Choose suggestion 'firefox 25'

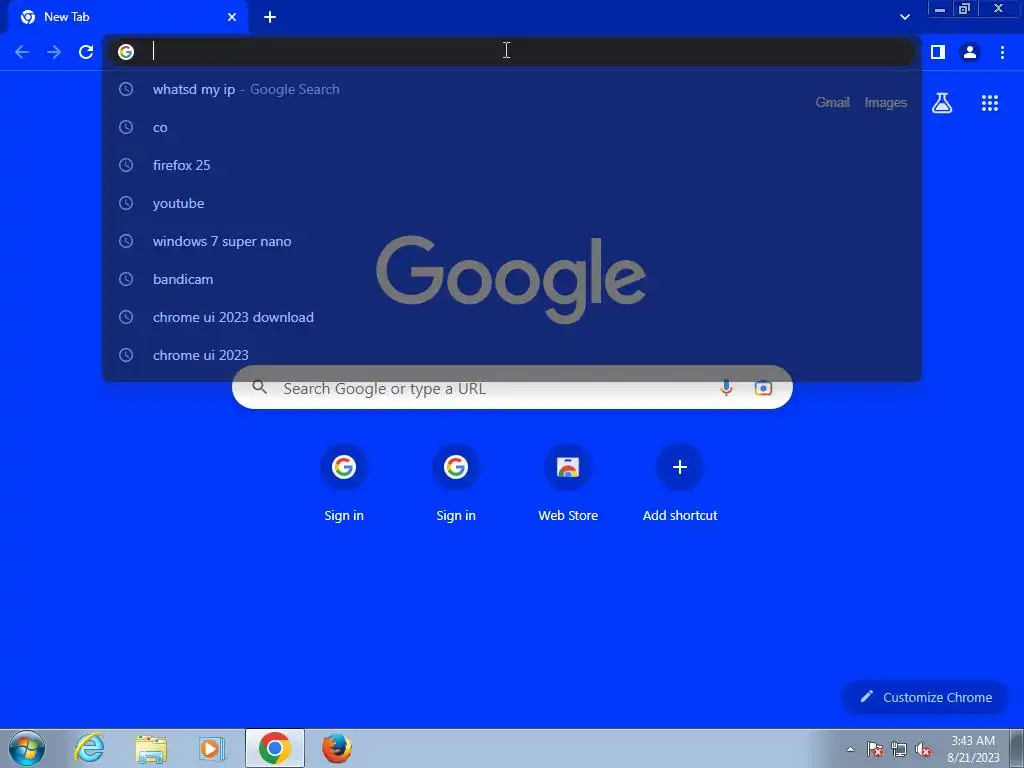click(512, 165)
